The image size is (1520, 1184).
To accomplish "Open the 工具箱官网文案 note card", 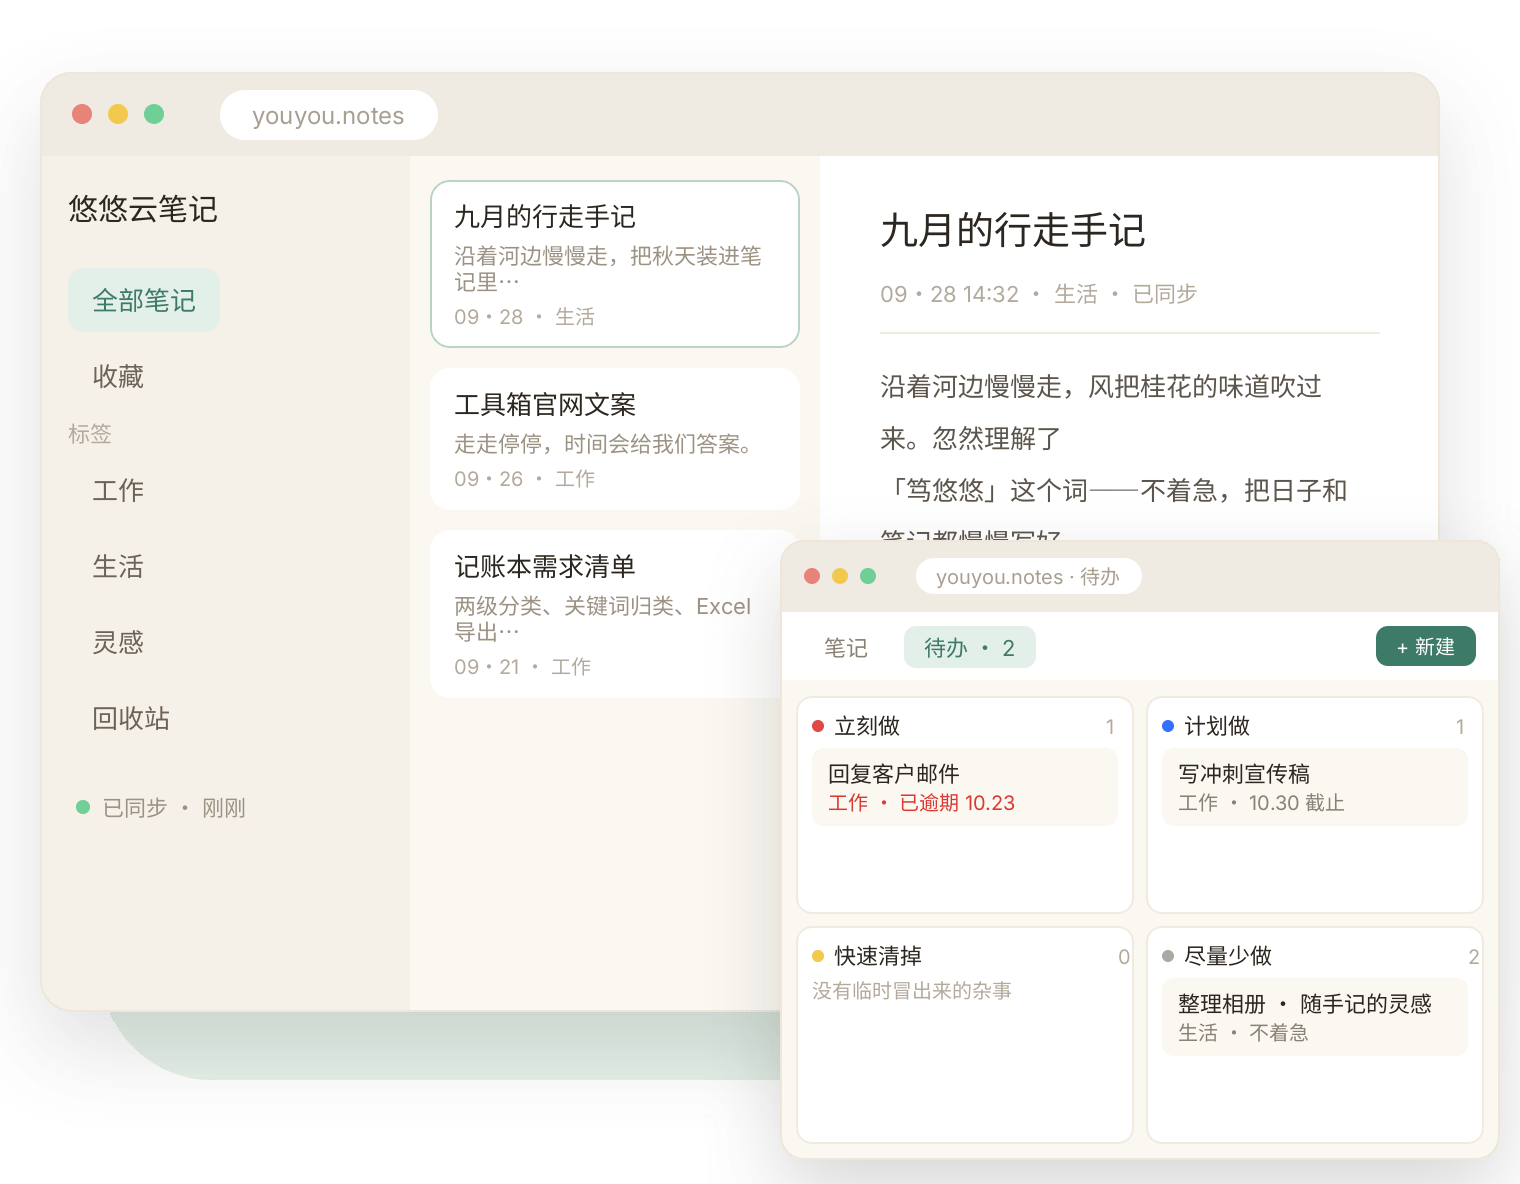I will [615, 439].
